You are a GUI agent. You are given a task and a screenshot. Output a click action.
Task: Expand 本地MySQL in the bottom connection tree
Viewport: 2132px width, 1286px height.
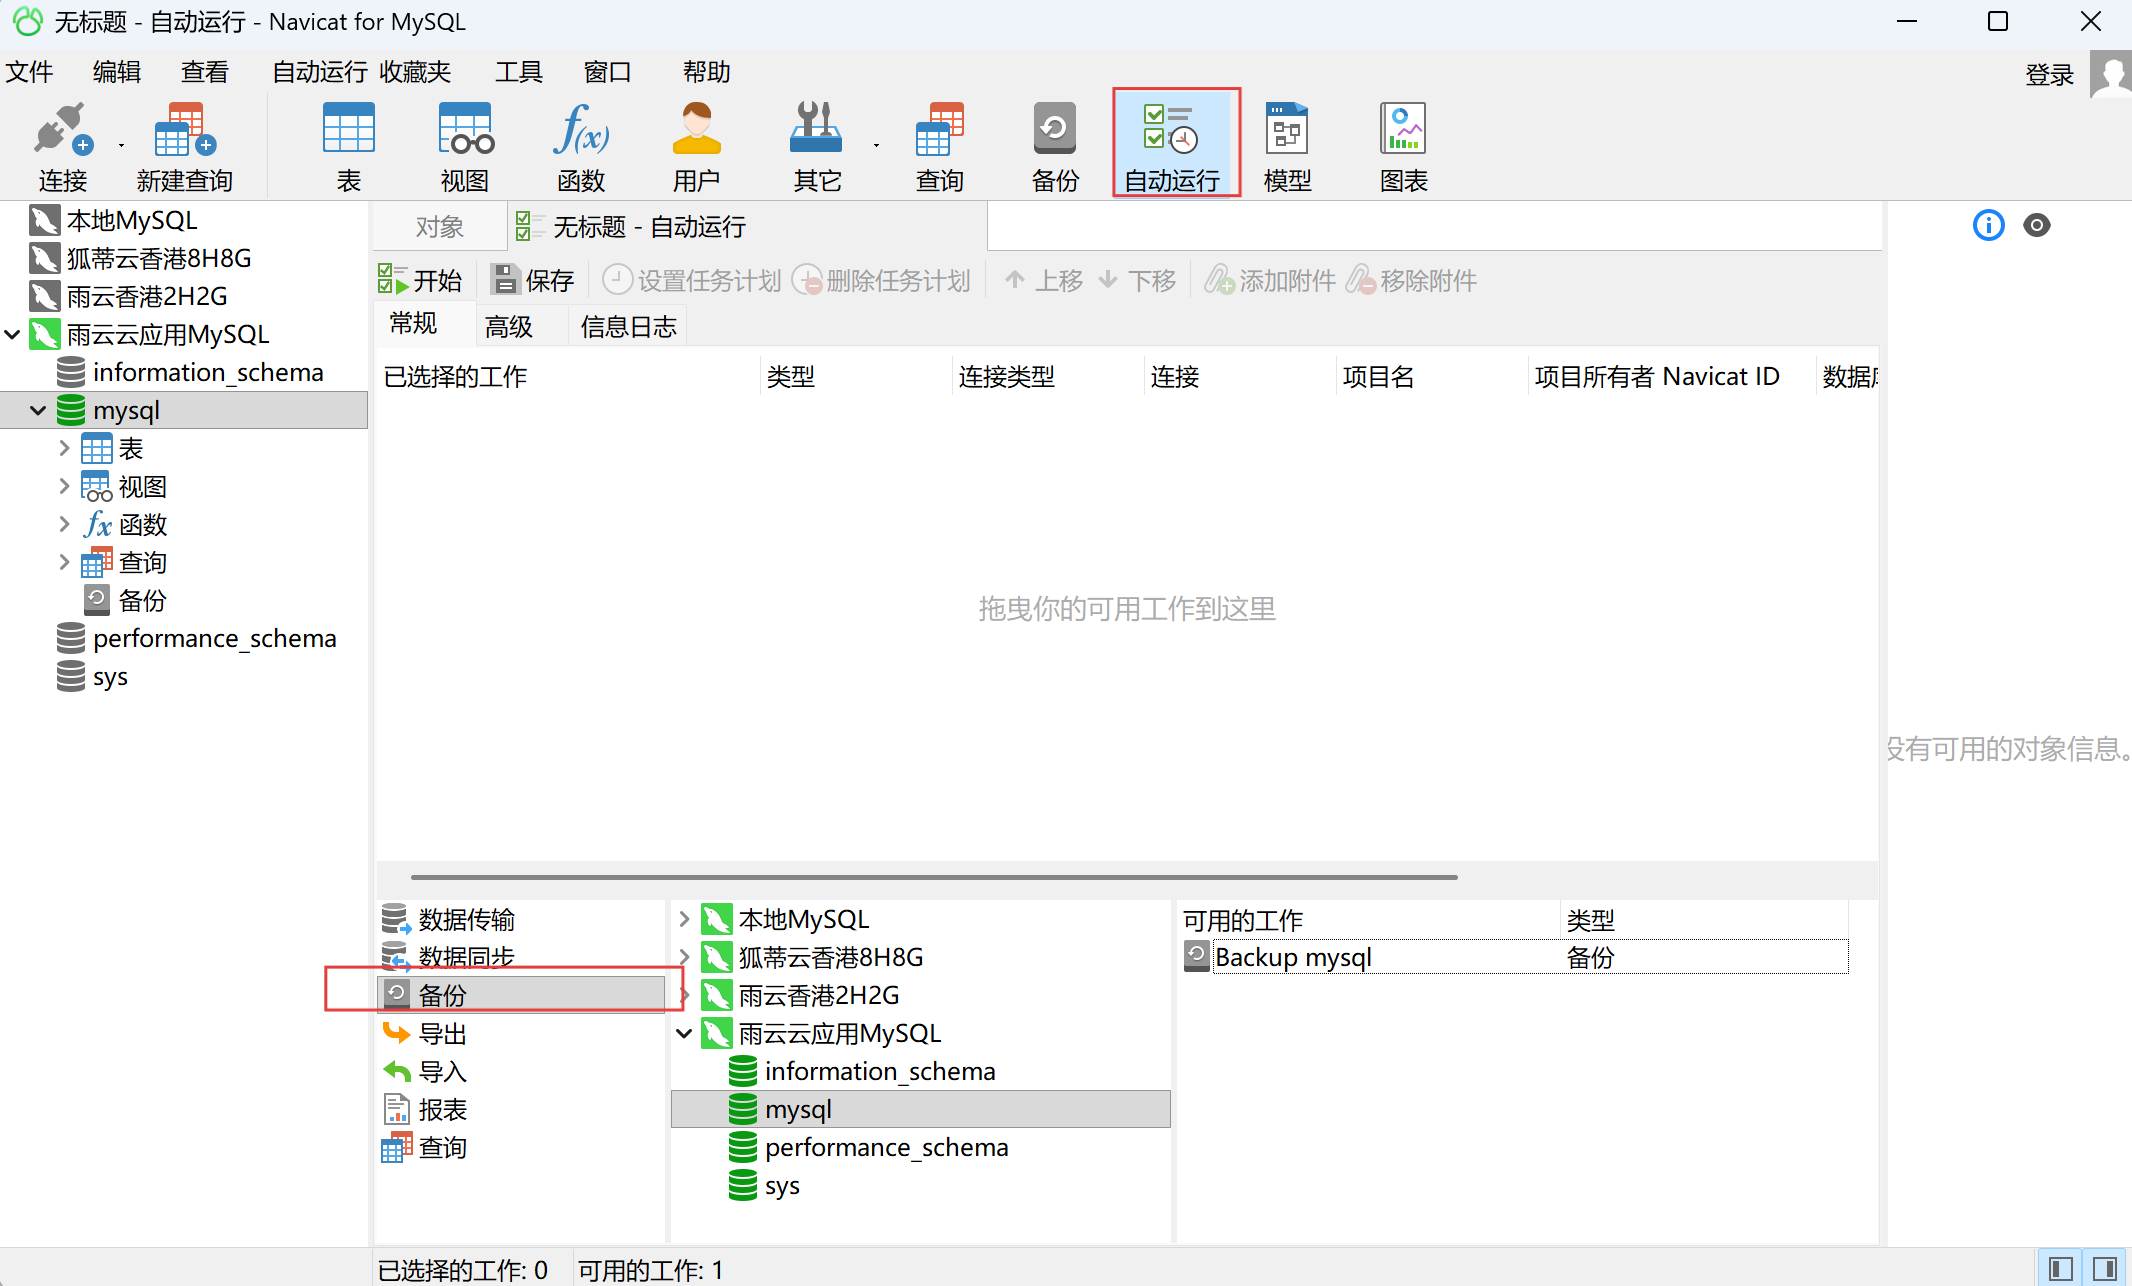[x=684, y=918]
